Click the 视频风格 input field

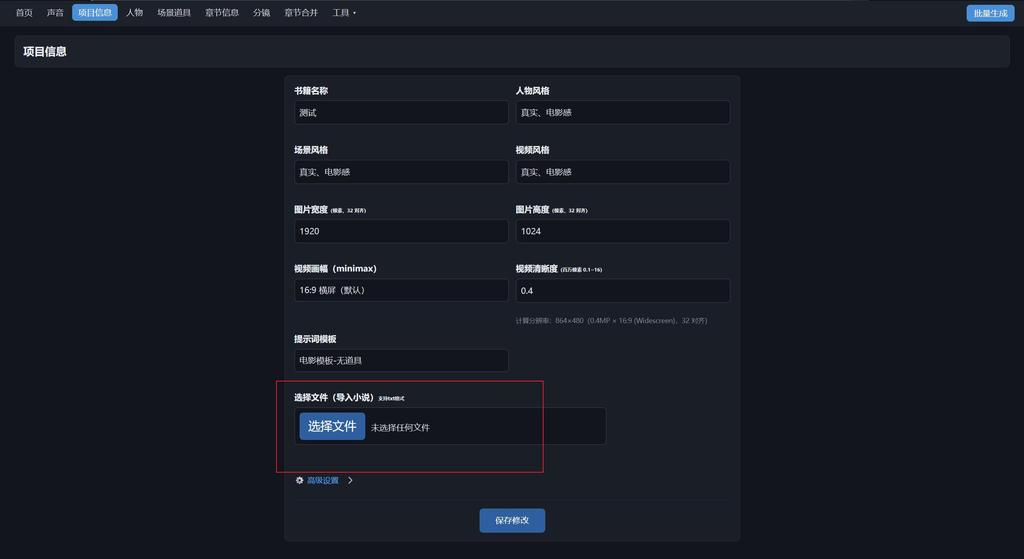click(x=622, y=172)
